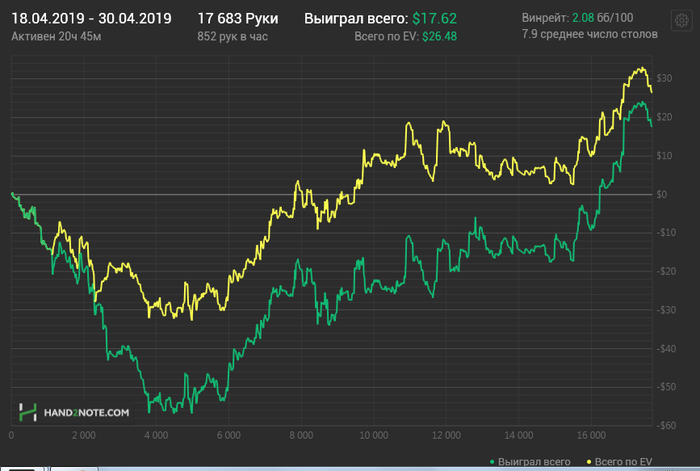The image size is (700, 471).
Task: Click the $30 y-axis label
Action: coord(664,78)
